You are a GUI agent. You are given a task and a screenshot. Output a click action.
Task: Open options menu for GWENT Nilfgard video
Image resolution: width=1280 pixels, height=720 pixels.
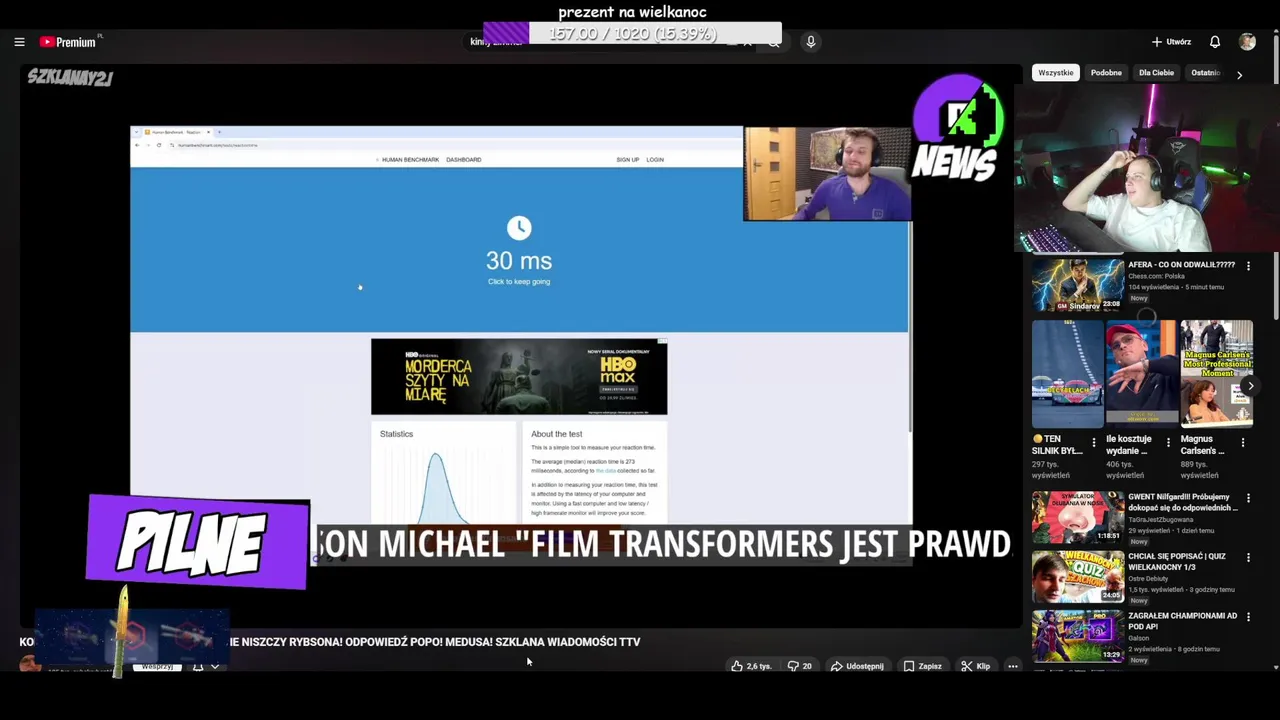1248,498
